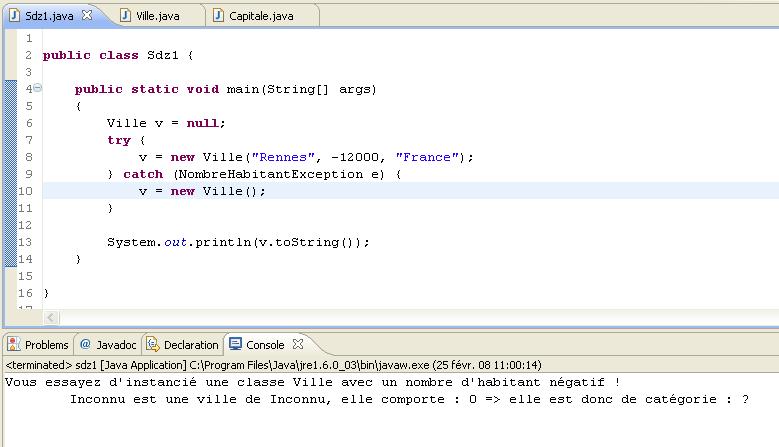The height and width of the screenshot is (447, 779).
Task: Click the 'main(String[] args)' method signature
Action: (x=302, y=89)
